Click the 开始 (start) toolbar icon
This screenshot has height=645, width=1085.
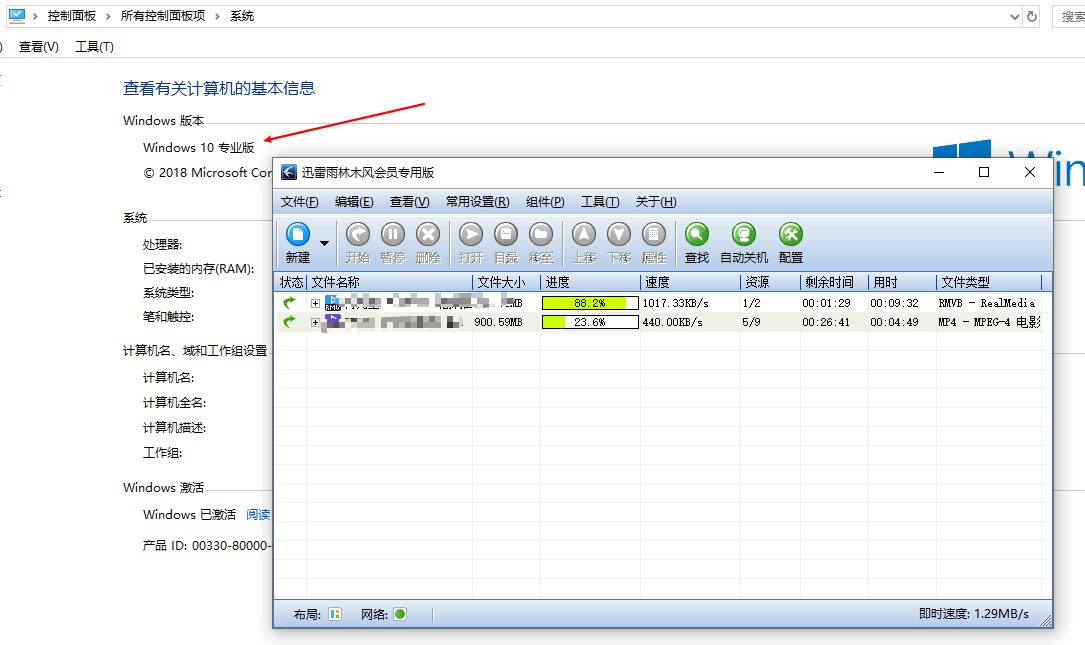click(x=358, y=235)
